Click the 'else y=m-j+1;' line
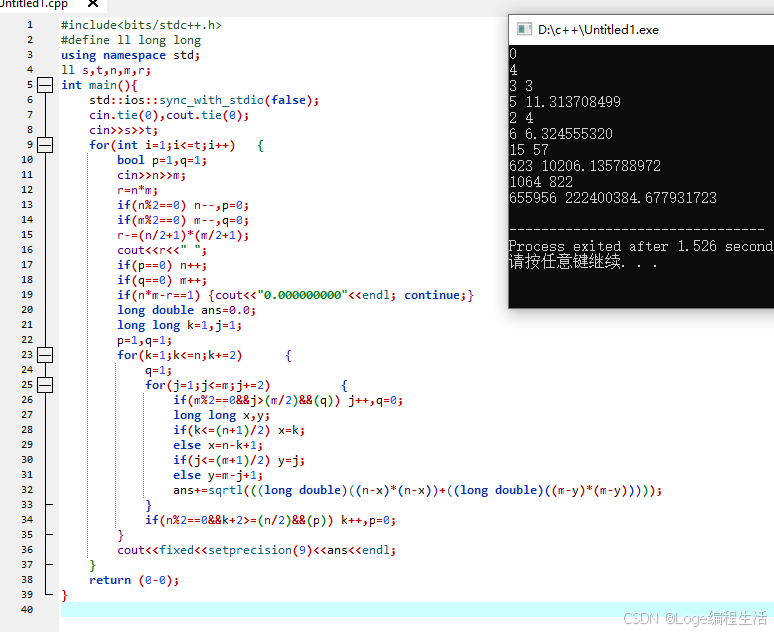The image size is (774, 632). (218, 475)
